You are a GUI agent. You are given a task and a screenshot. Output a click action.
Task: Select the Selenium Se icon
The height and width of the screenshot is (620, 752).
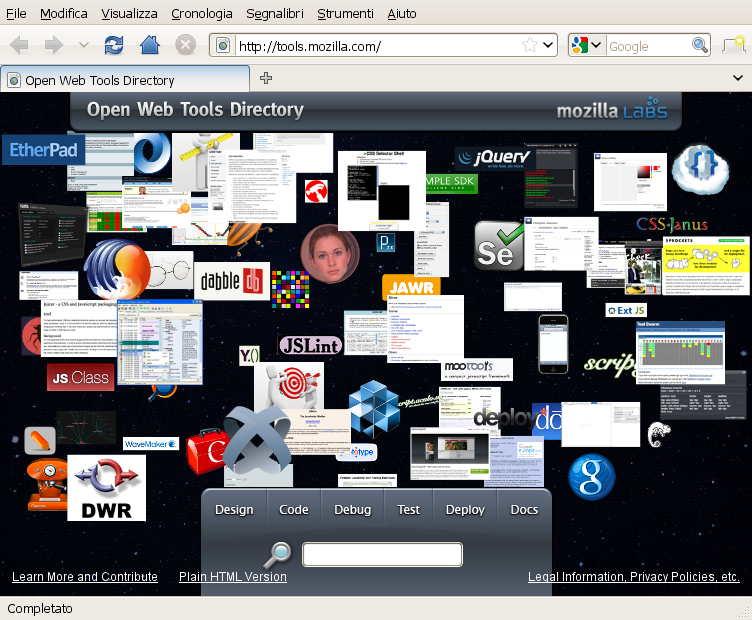[499, 246]
